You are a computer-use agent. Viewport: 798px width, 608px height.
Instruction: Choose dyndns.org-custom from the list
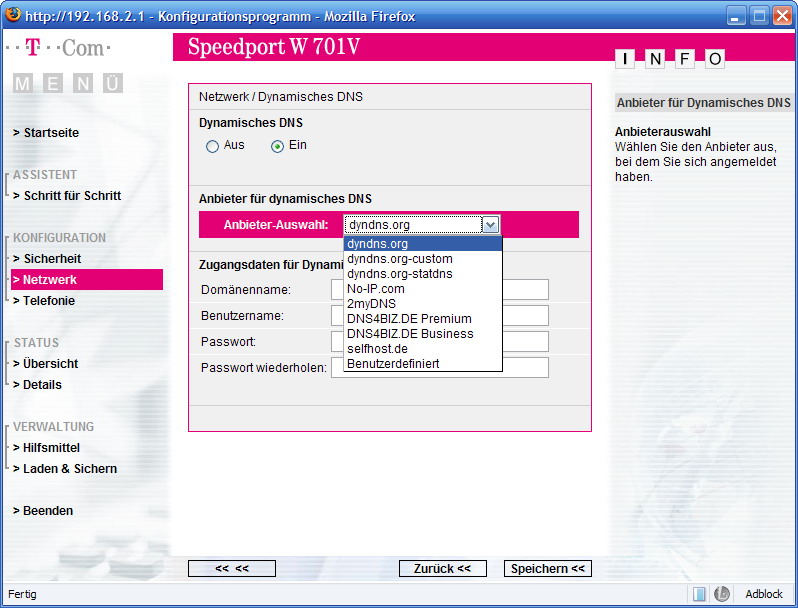coord(423,258)
